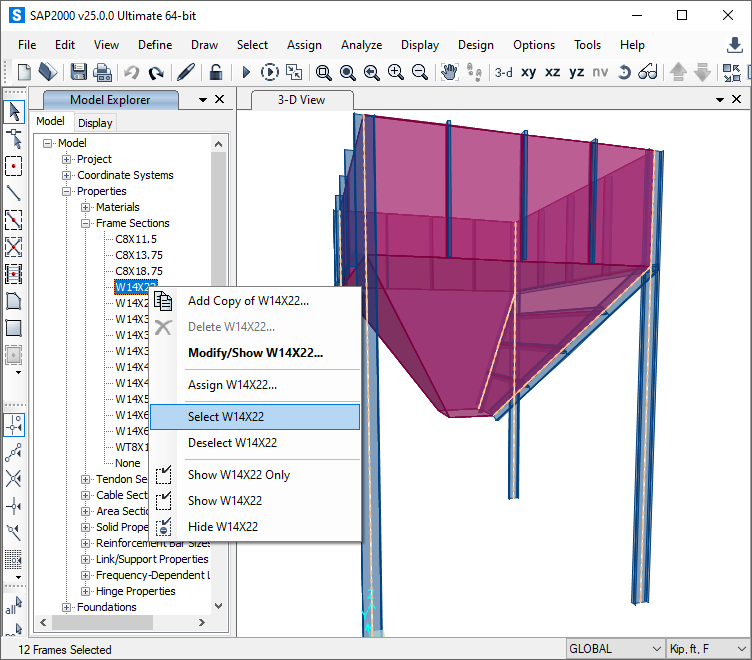Choose Select W14X22 in context menu
Screen dimensions: 752x660
coord(226,417)
